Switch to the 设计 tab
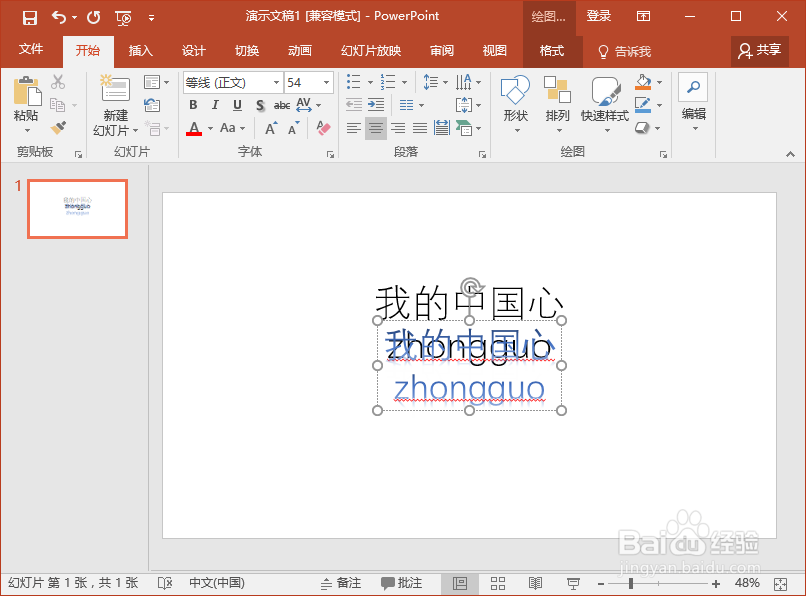 tap(194, 50)
